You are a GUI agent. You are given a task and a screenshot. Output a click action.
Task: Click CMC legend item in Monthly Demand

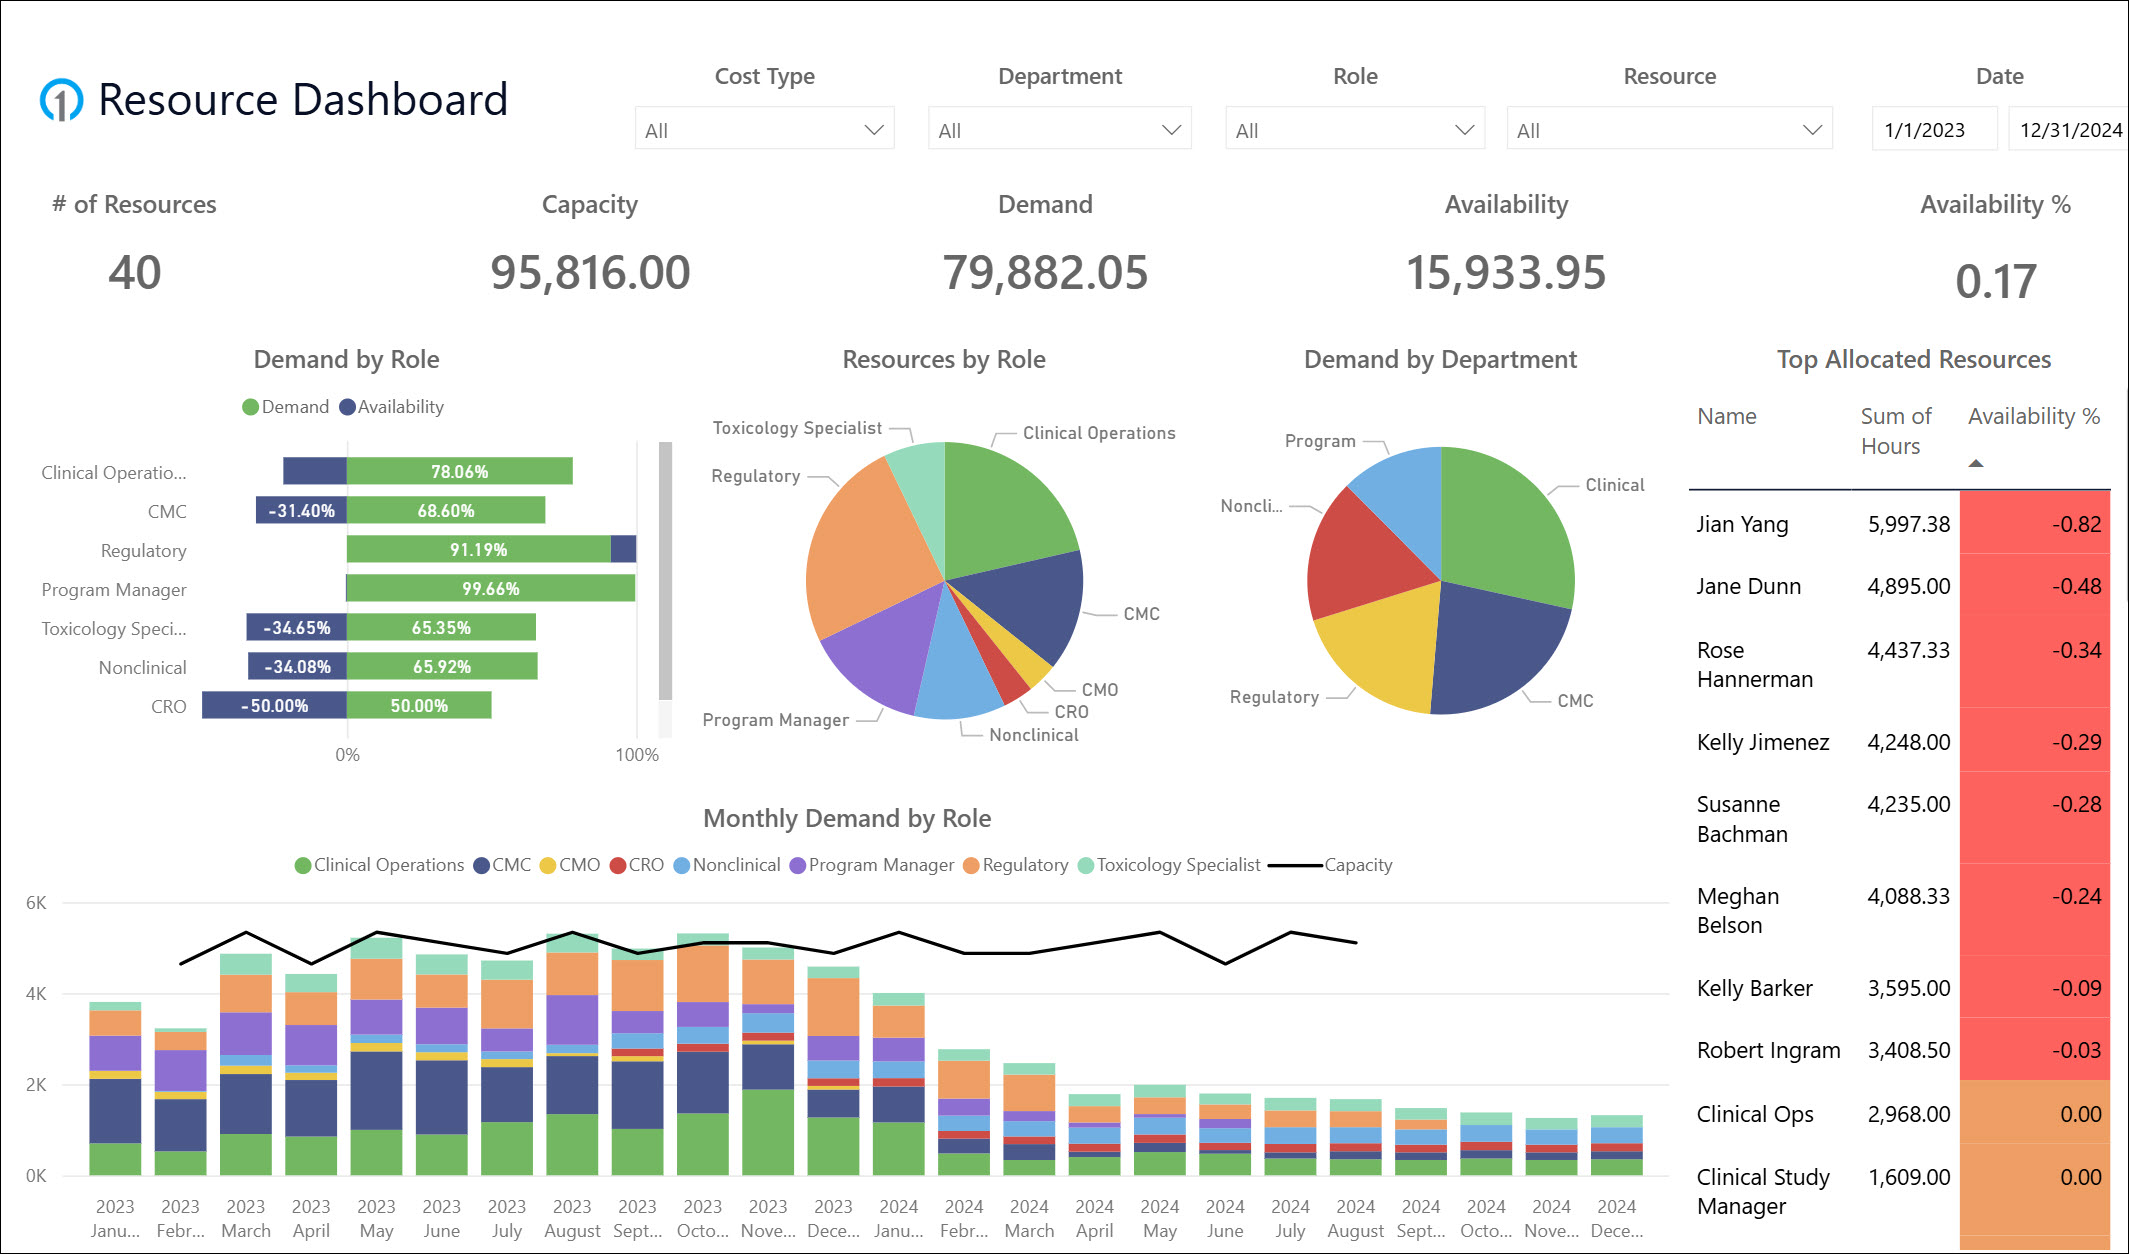(x=502, y=865)
